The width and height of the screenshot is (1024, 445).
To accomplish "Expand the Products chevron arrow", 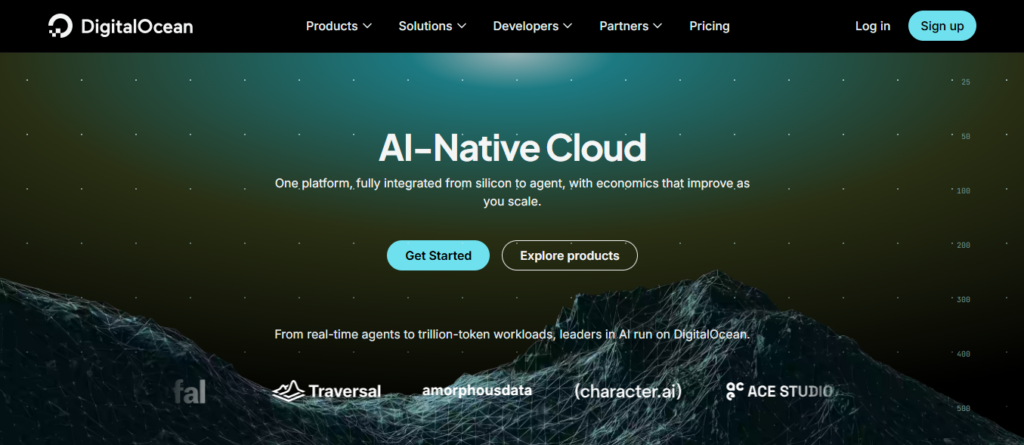I will pyautogui.click(x=367, y=26).
